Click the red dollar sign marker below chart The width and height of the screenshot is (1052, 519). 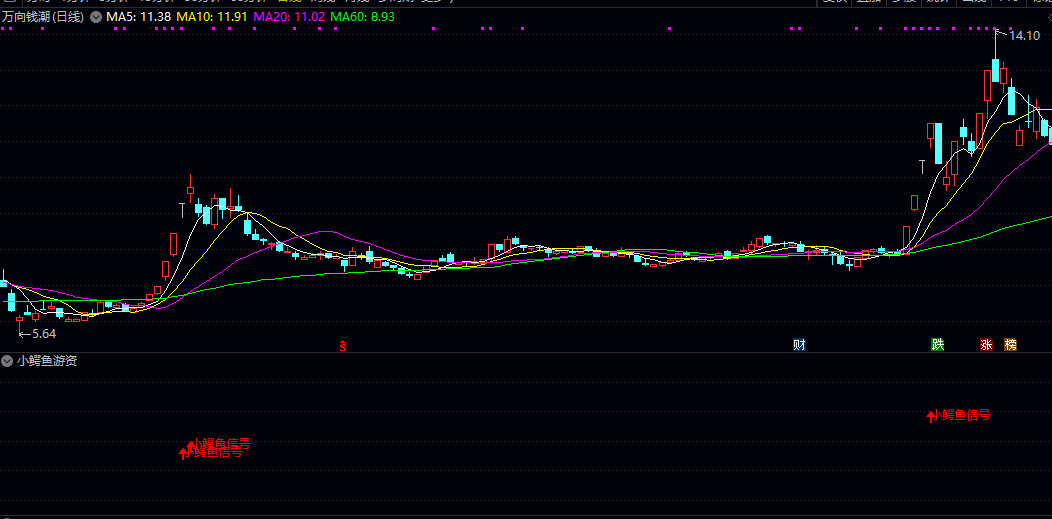(x=344, y=346)
